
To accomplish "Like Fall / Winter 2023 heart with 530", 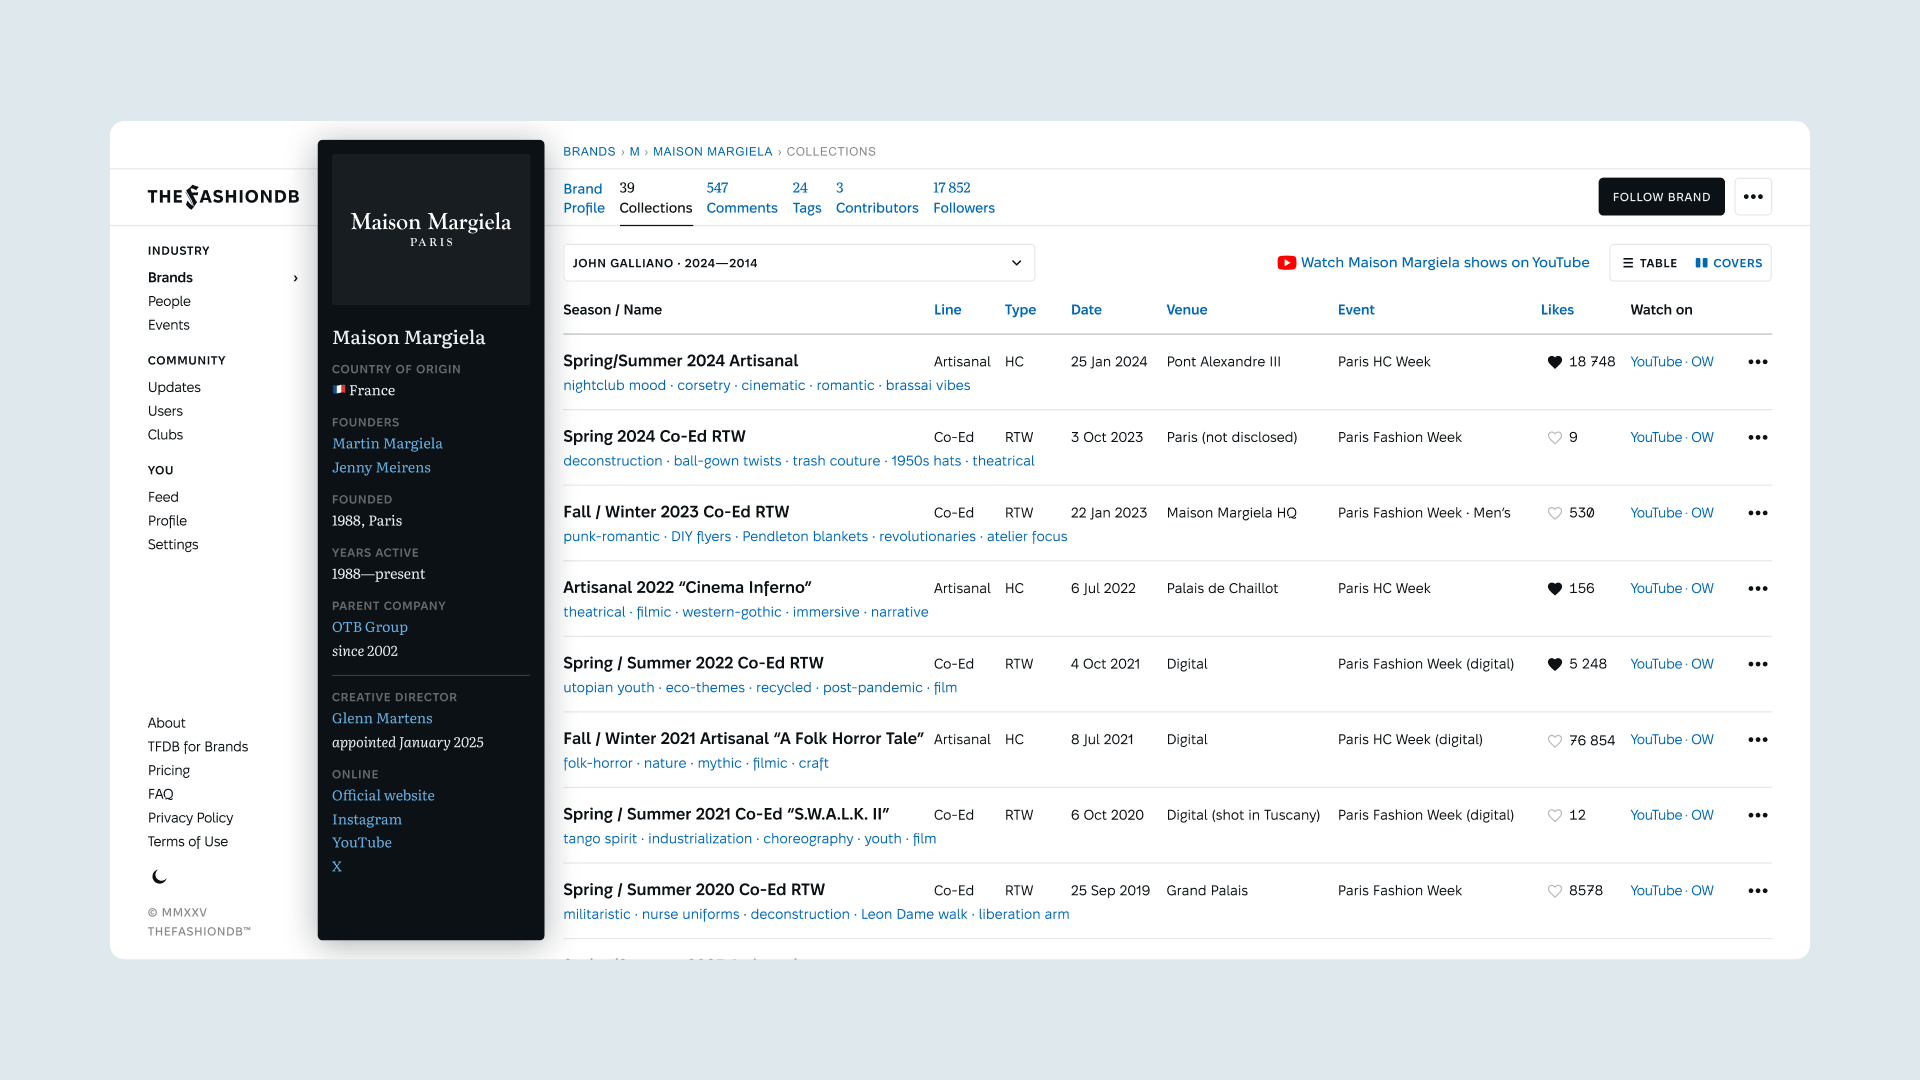I will [1554, 513].
